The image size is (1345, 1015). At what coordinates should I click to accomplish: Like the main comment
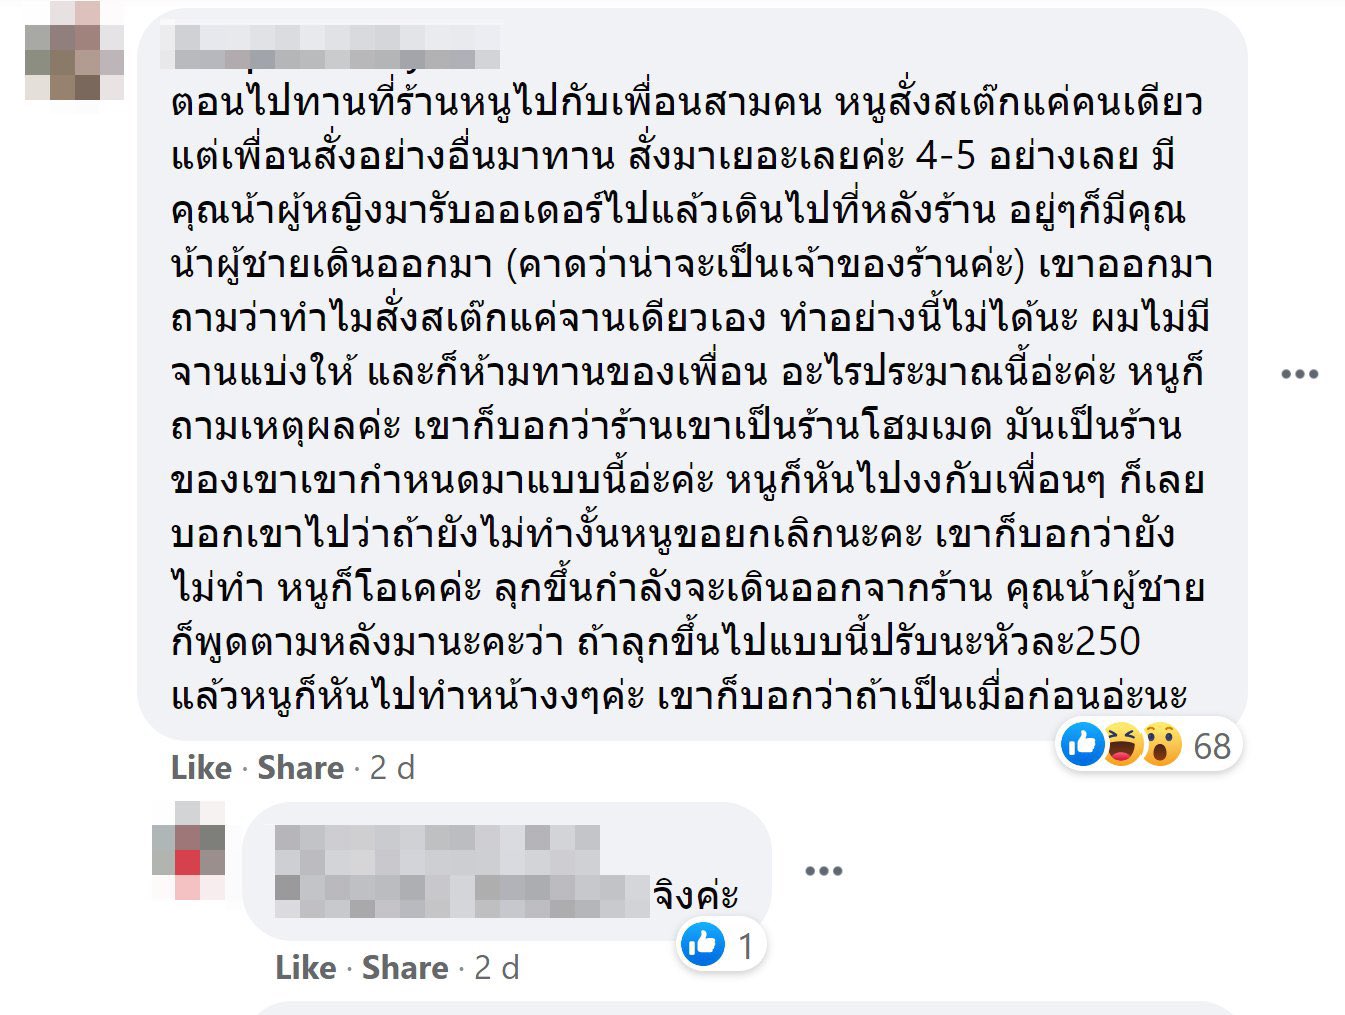200,767
